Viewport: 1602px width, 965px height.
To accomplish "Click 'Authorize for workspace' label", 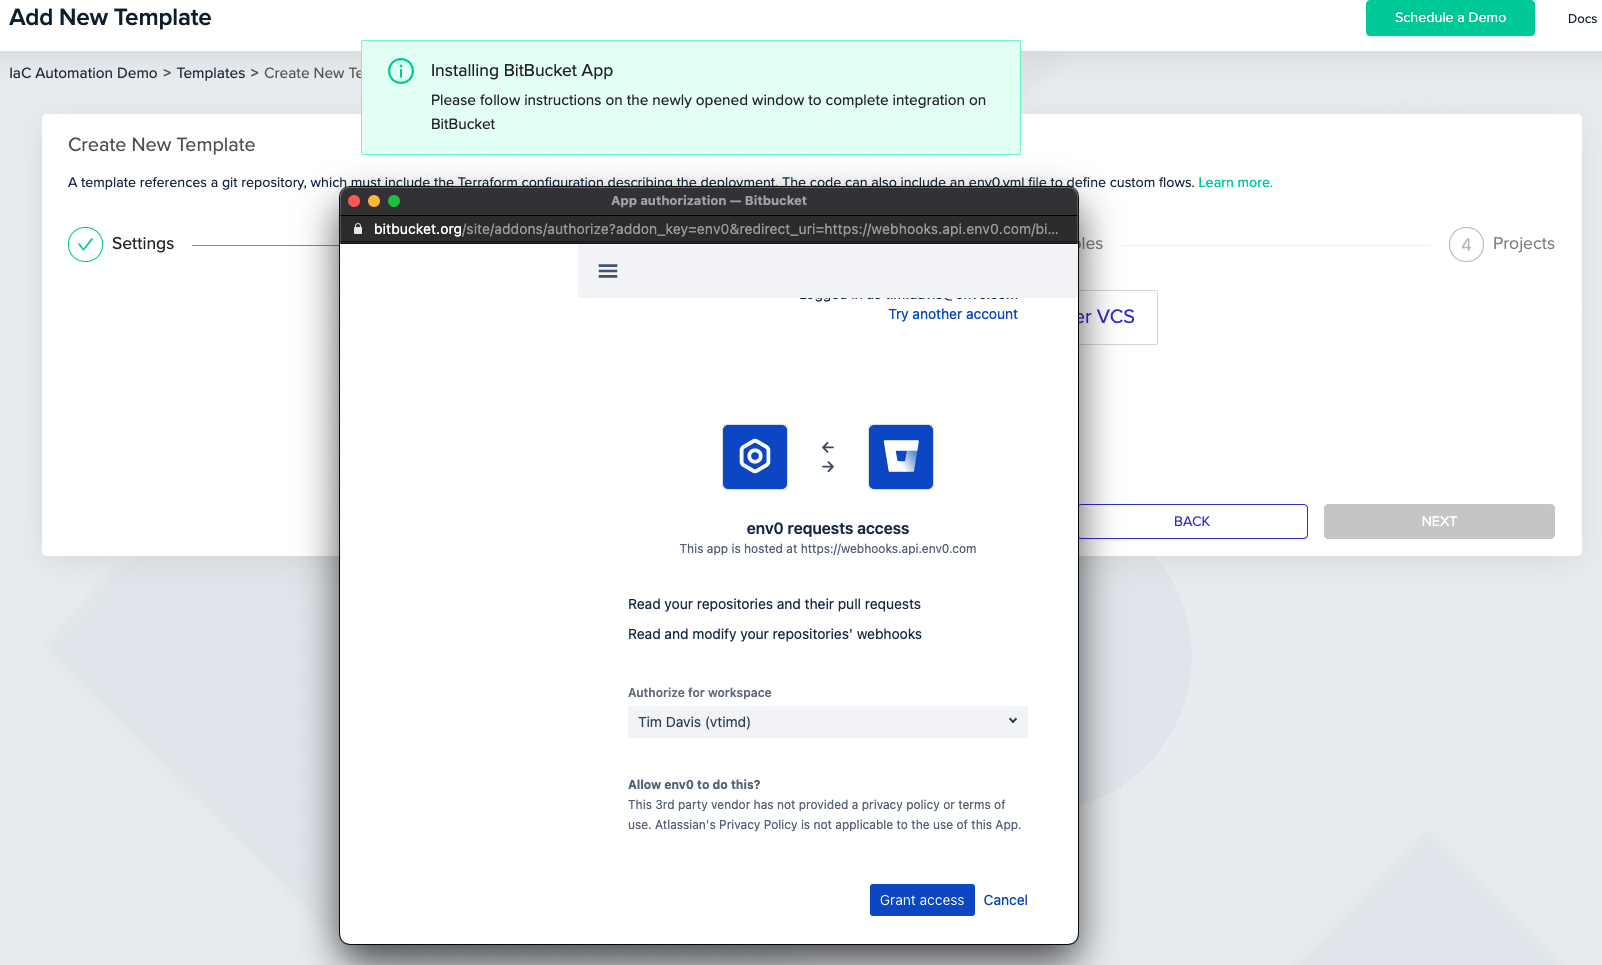I will point(700,693).
